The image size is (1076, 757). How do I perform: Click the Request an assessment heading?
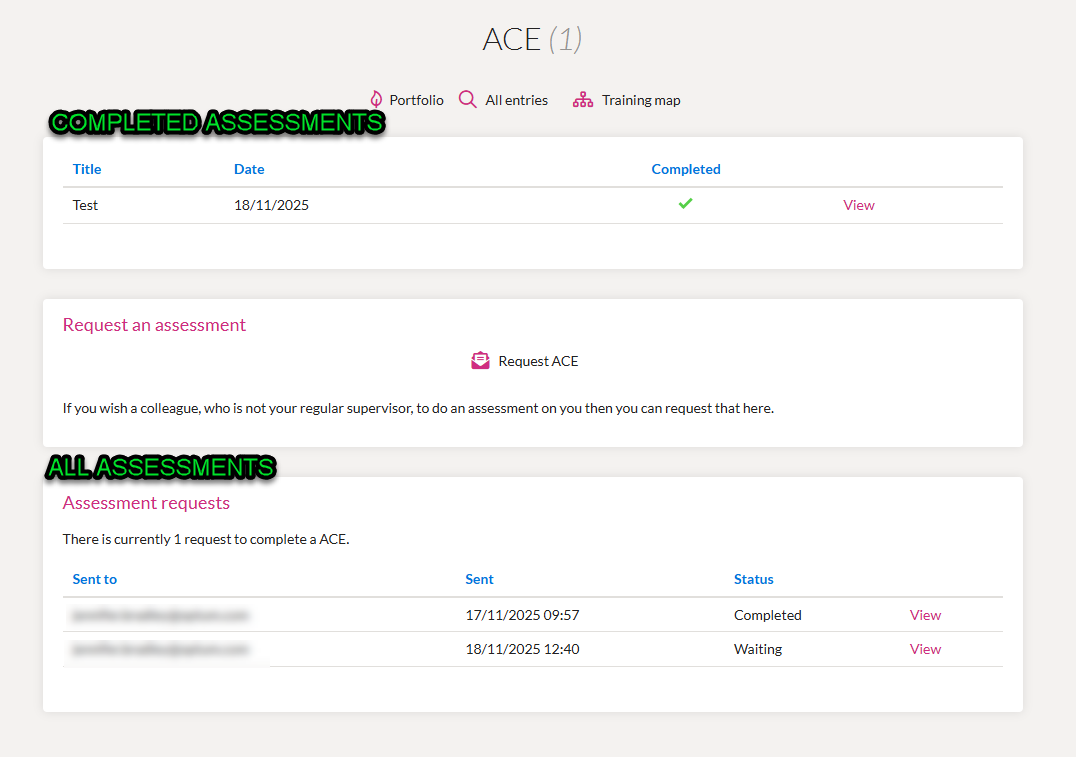[x=154, y=325]
